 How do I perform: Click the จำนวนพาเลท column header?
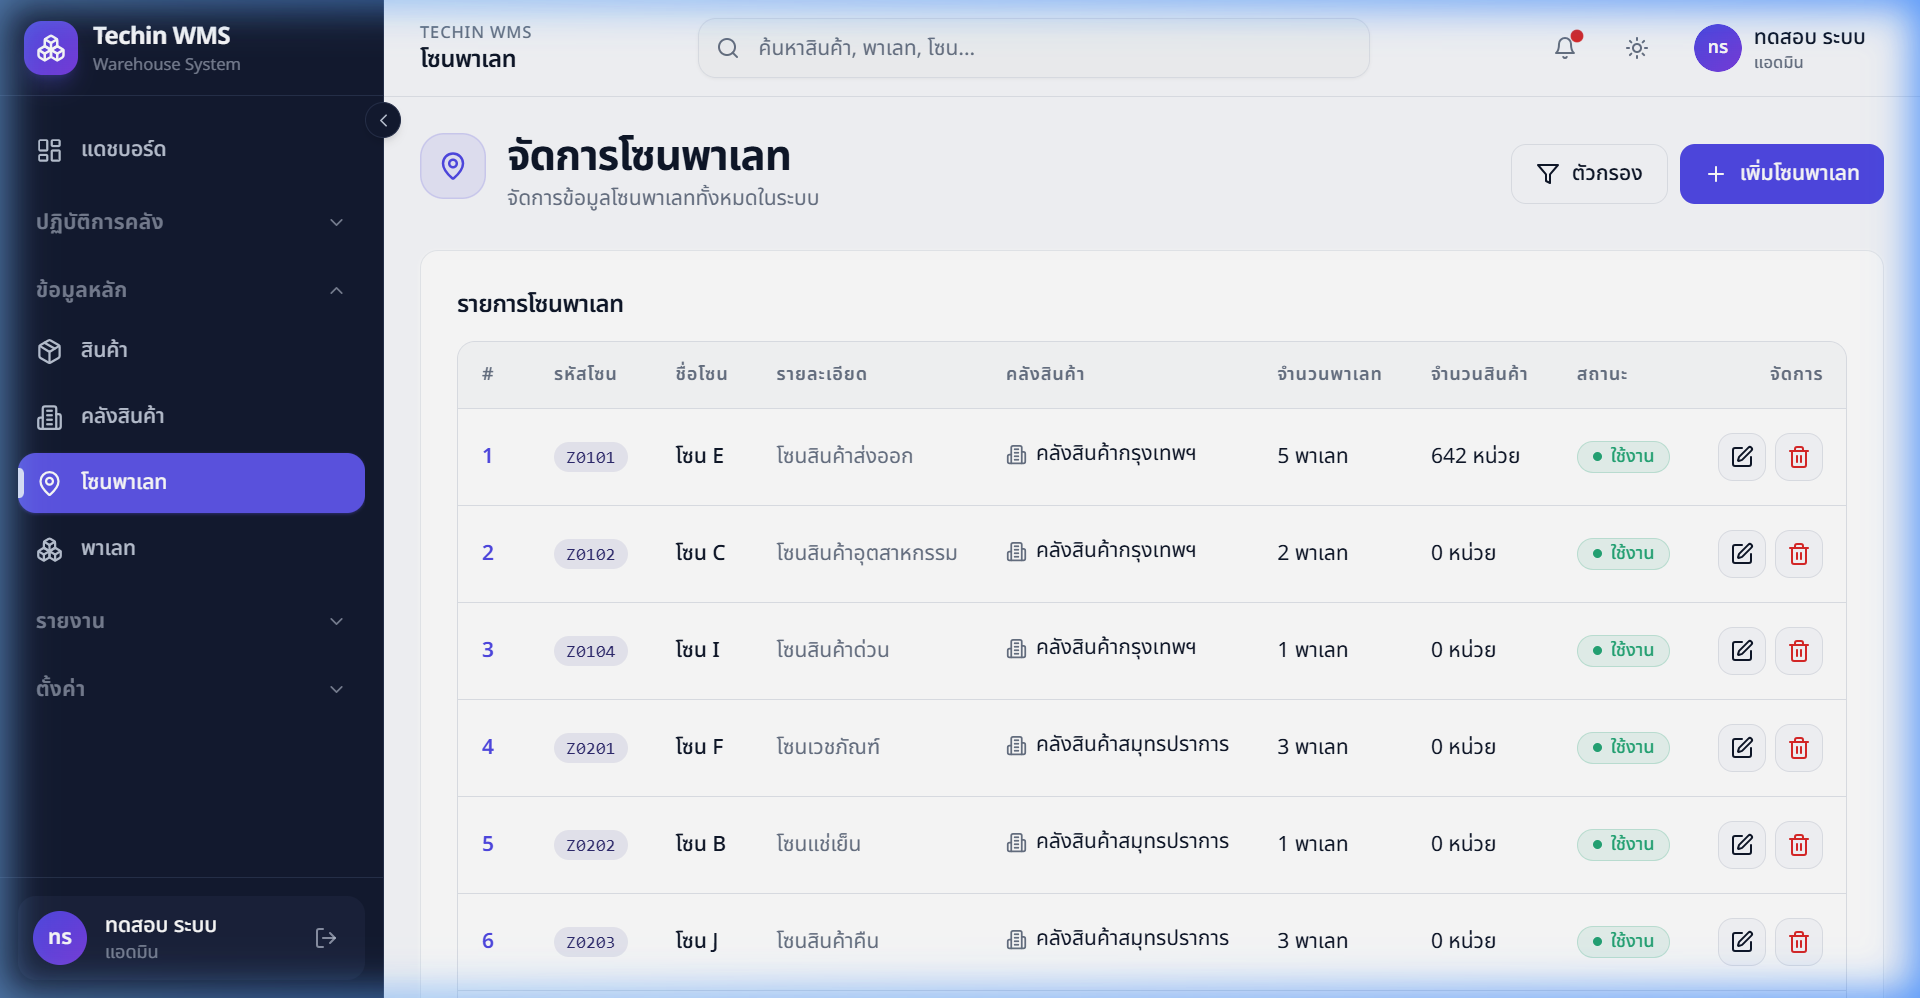[x=1329, y=374]
